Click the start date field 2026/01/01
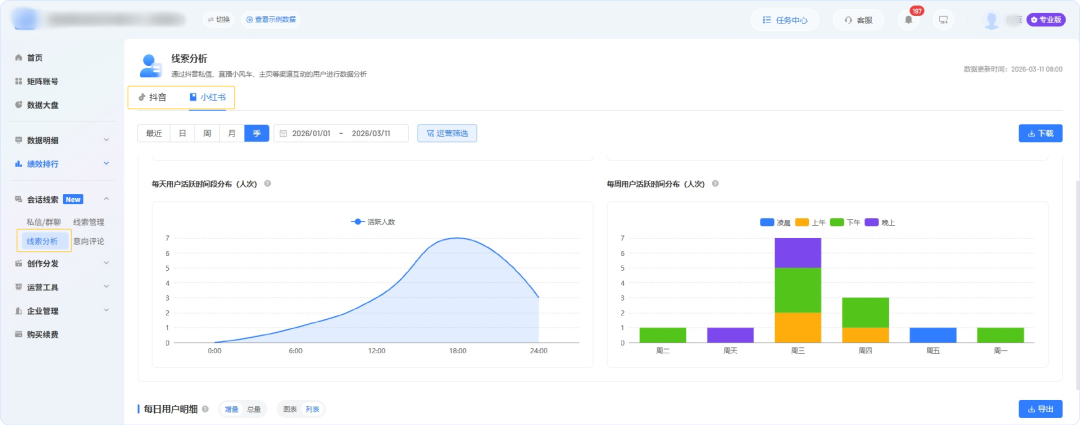1080x425 pixels. tap(311, 133)
